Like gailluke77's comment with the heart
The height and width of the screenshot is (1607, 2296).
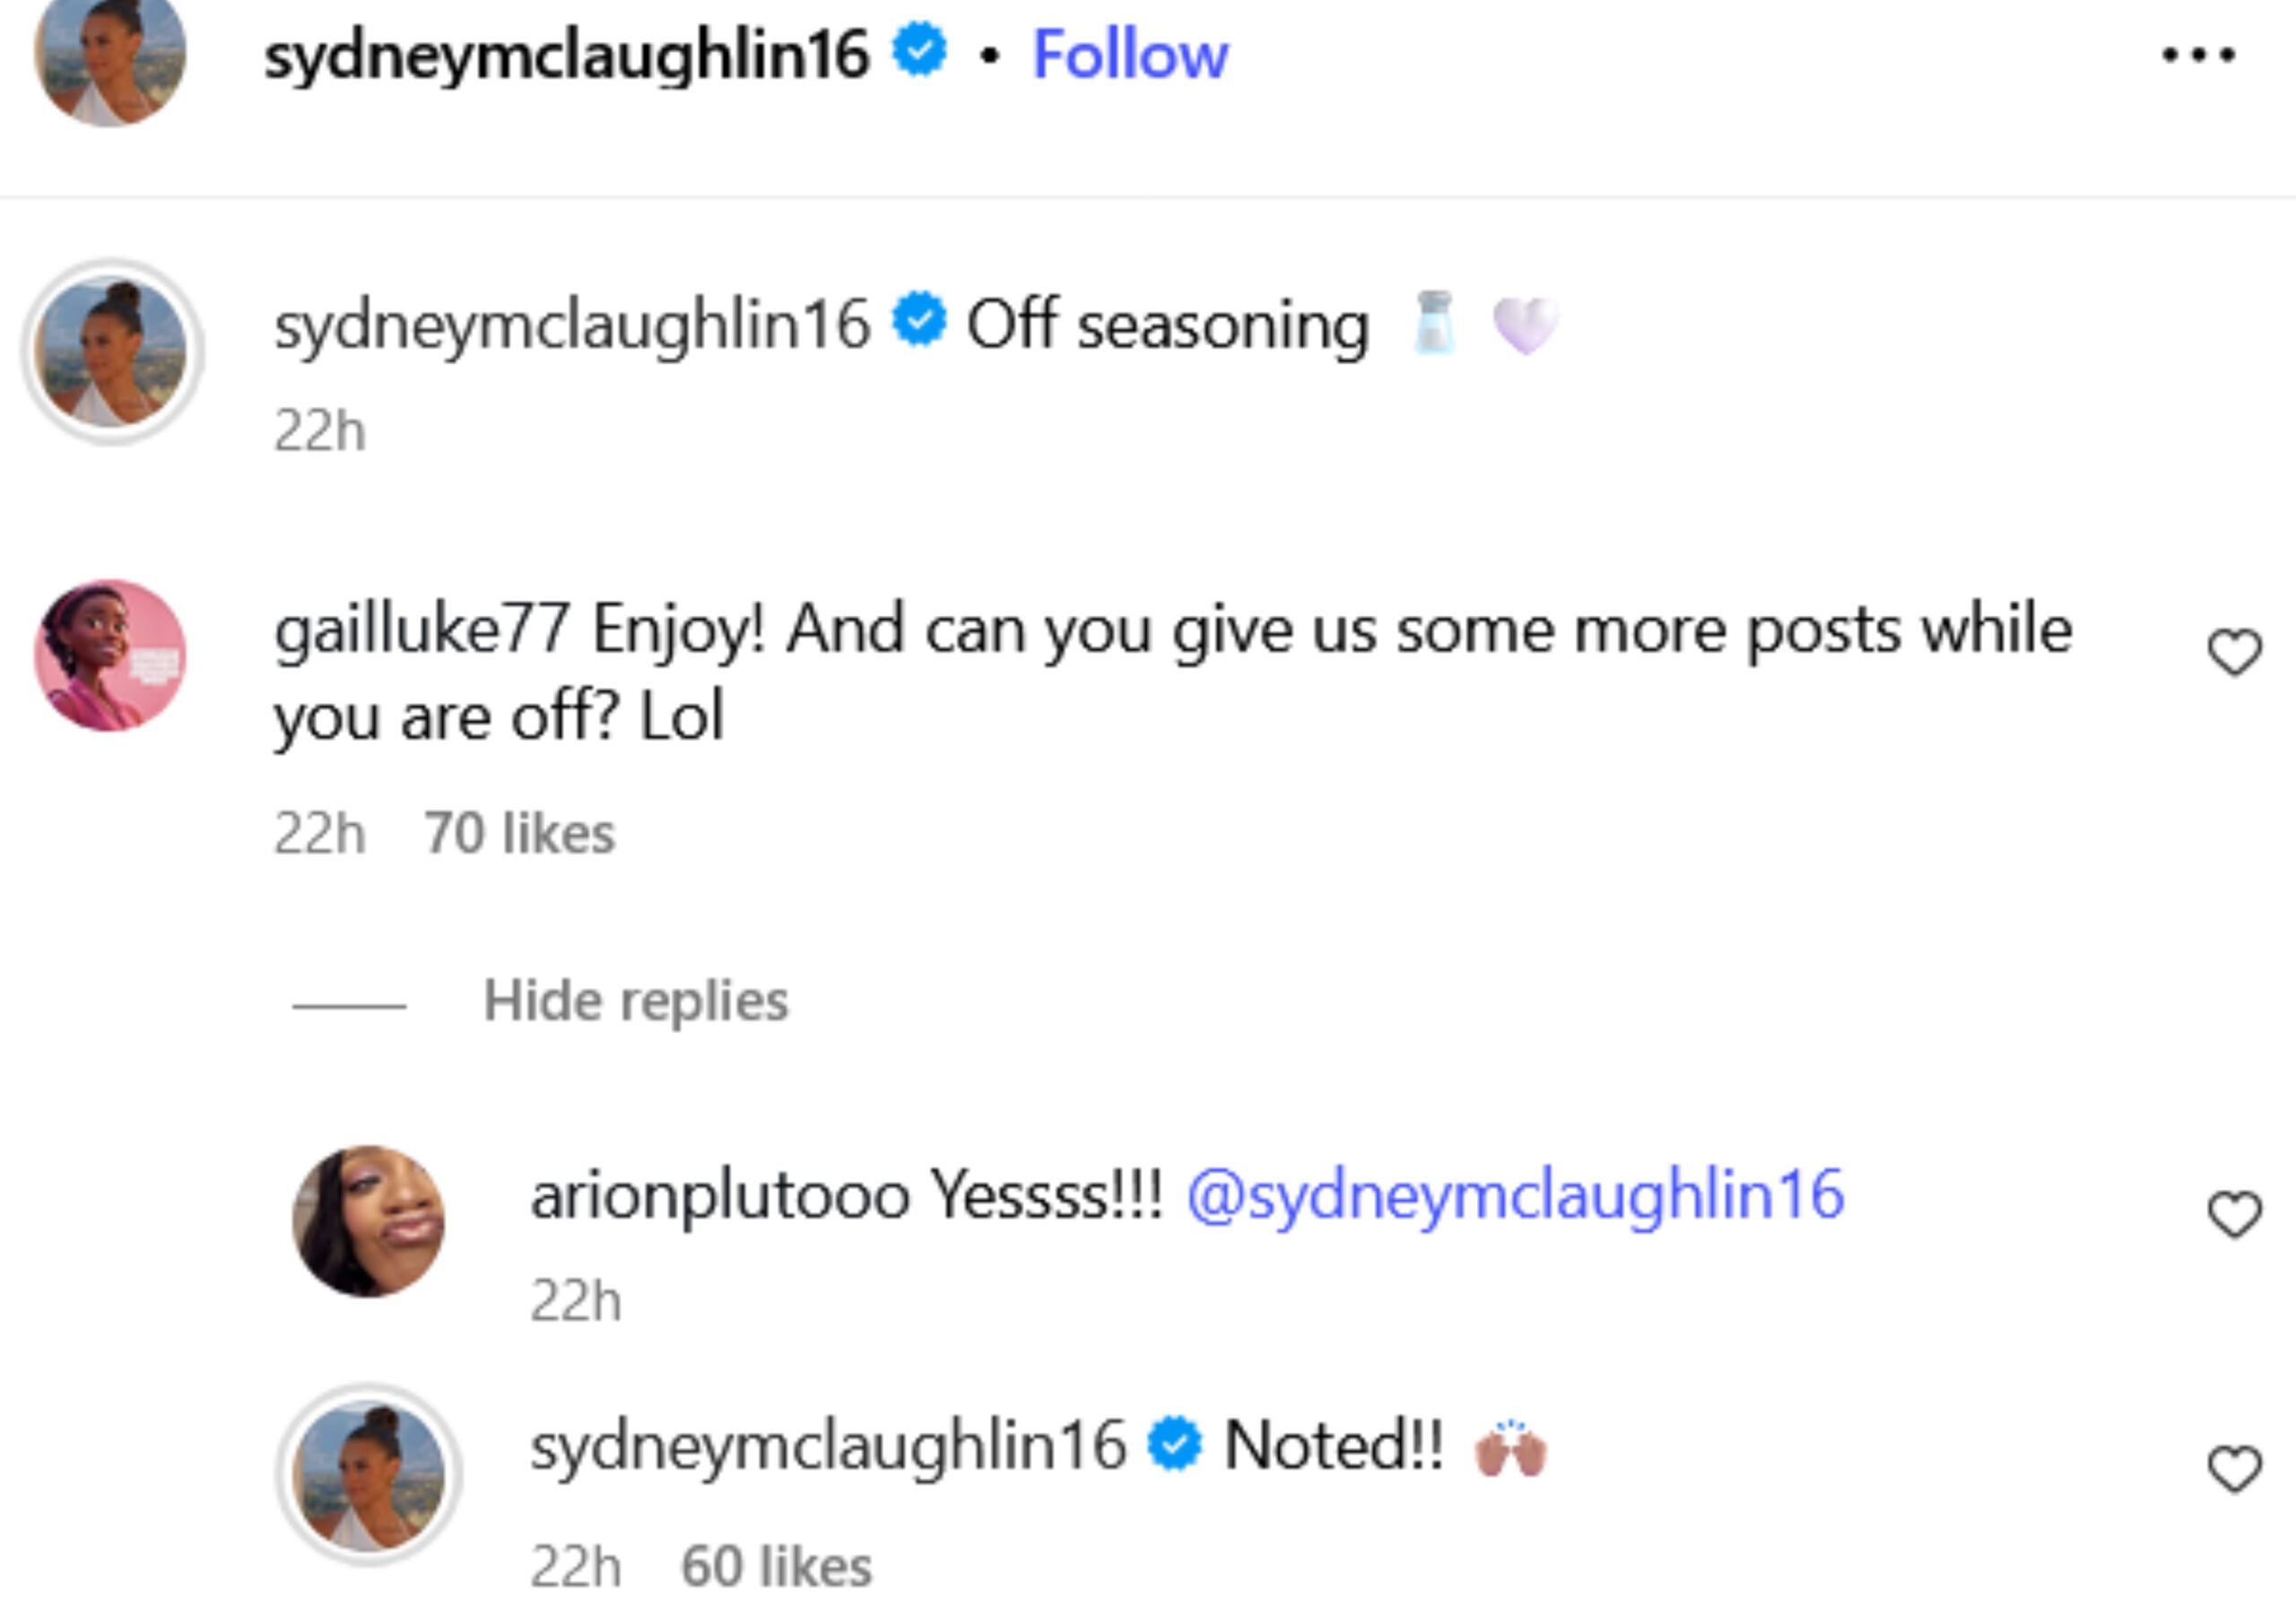[x=2234, y=653]
